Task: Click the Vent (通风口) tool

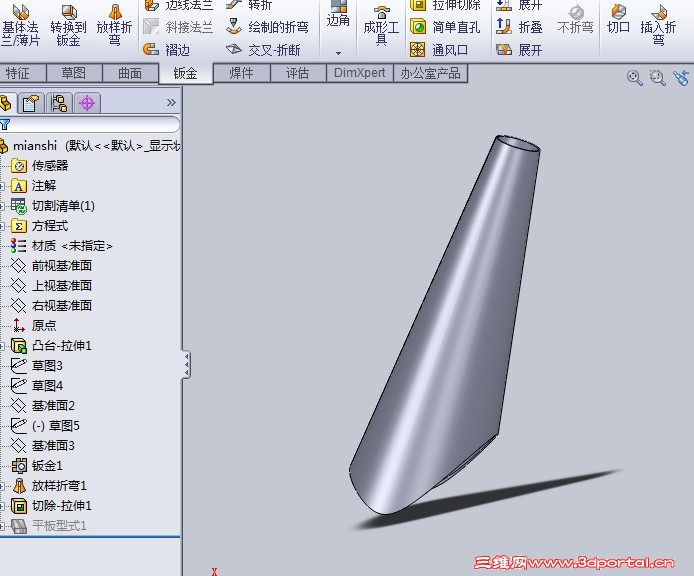Action: click(439, 50)
